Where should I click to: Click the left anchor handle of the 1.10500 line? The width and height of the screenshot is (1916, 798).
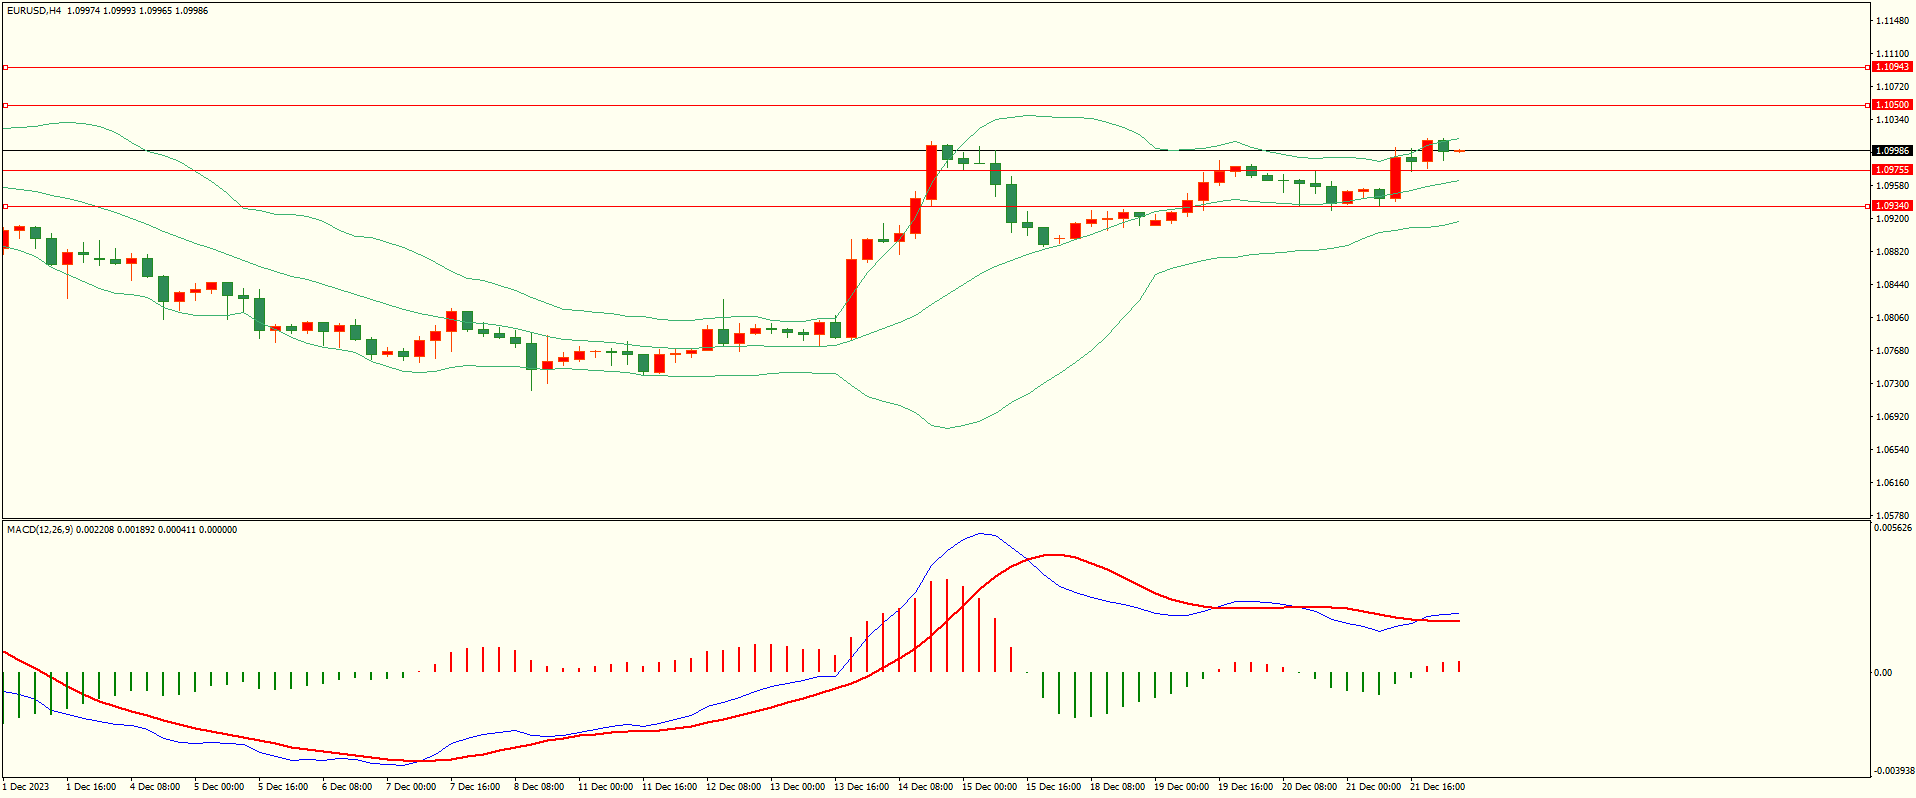[x=5, y=105]
